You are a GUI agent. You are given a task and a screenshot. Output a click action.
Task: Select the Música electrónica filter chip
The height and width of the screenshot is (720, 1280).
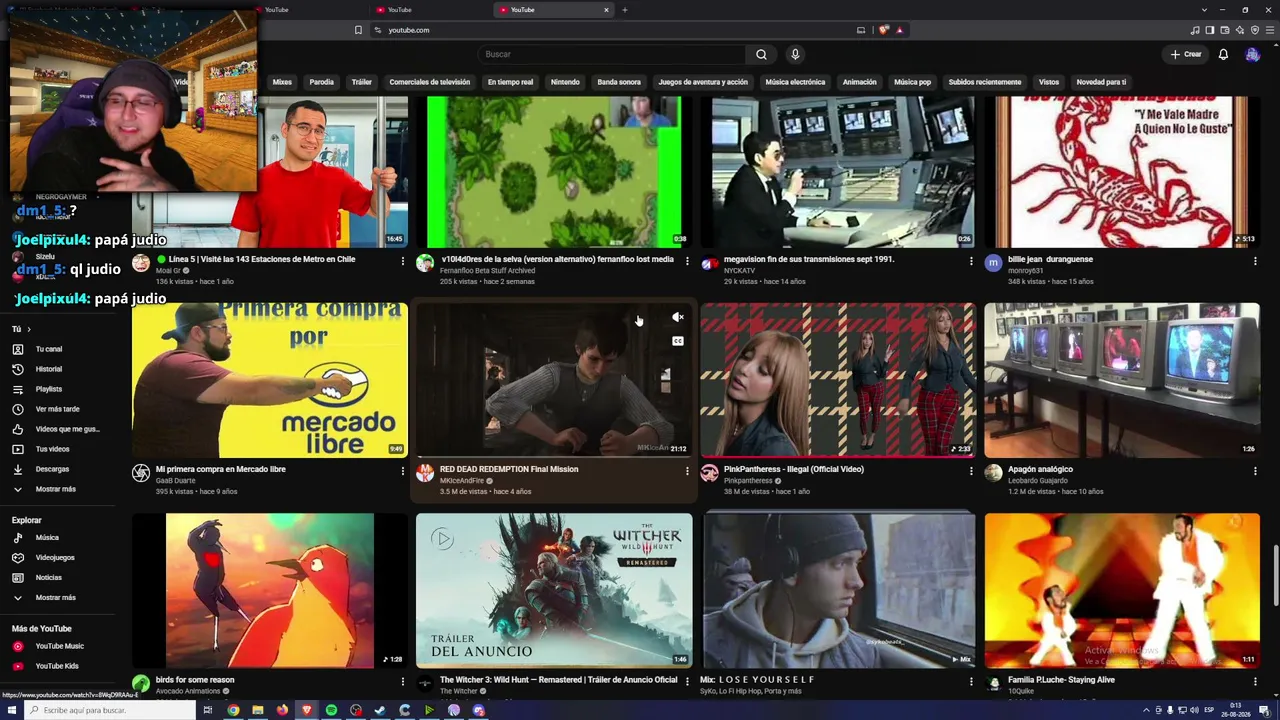795,82
